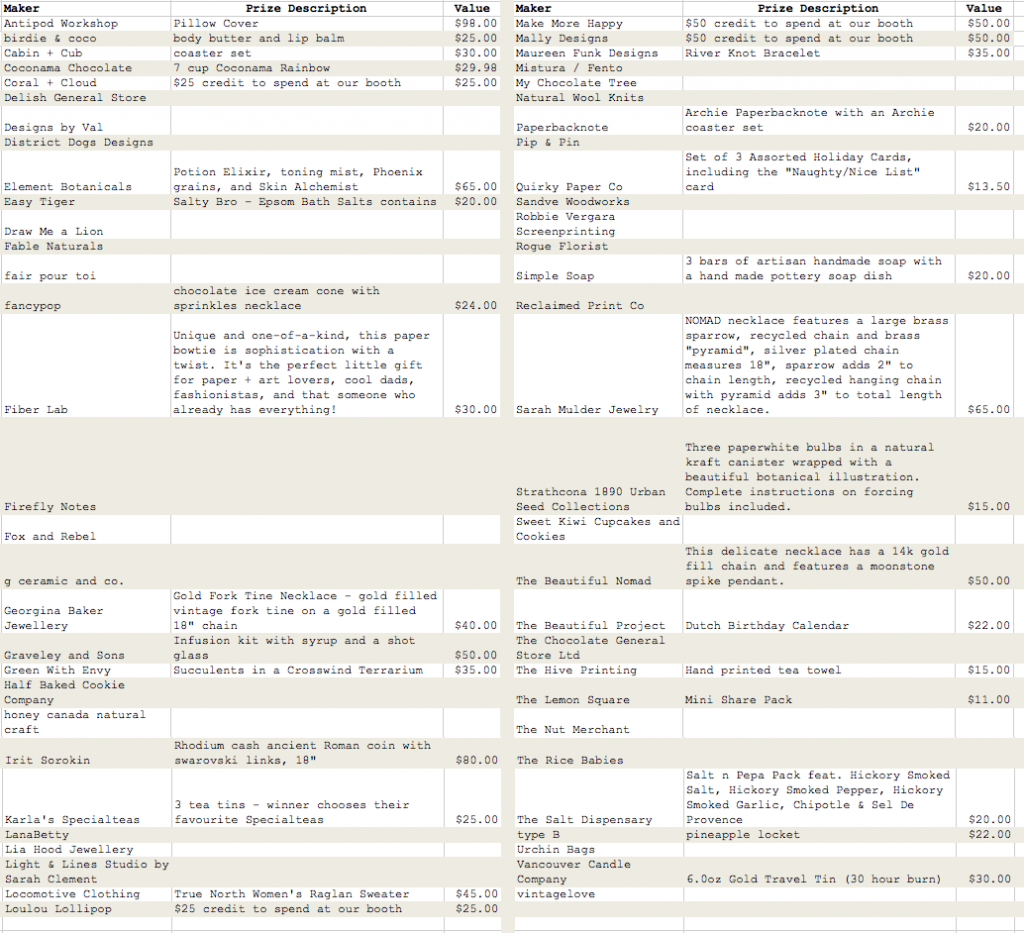1024x933 pixels.
Task: Click the 'Quirky Paper Co' cell
Action: 598,172
